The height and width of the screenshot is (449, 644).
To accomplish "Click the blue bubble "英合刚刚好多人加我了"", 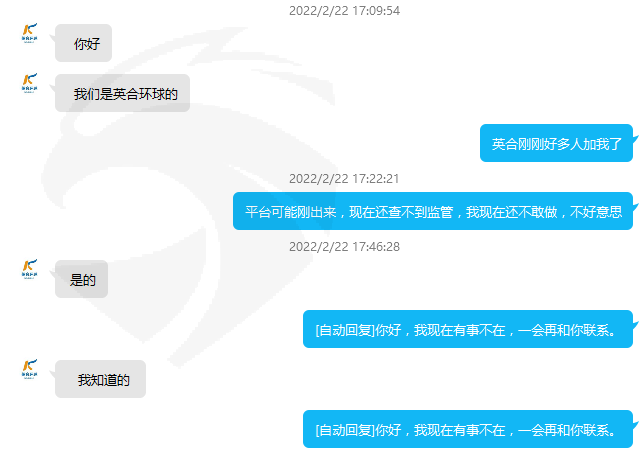I will 556,143.
